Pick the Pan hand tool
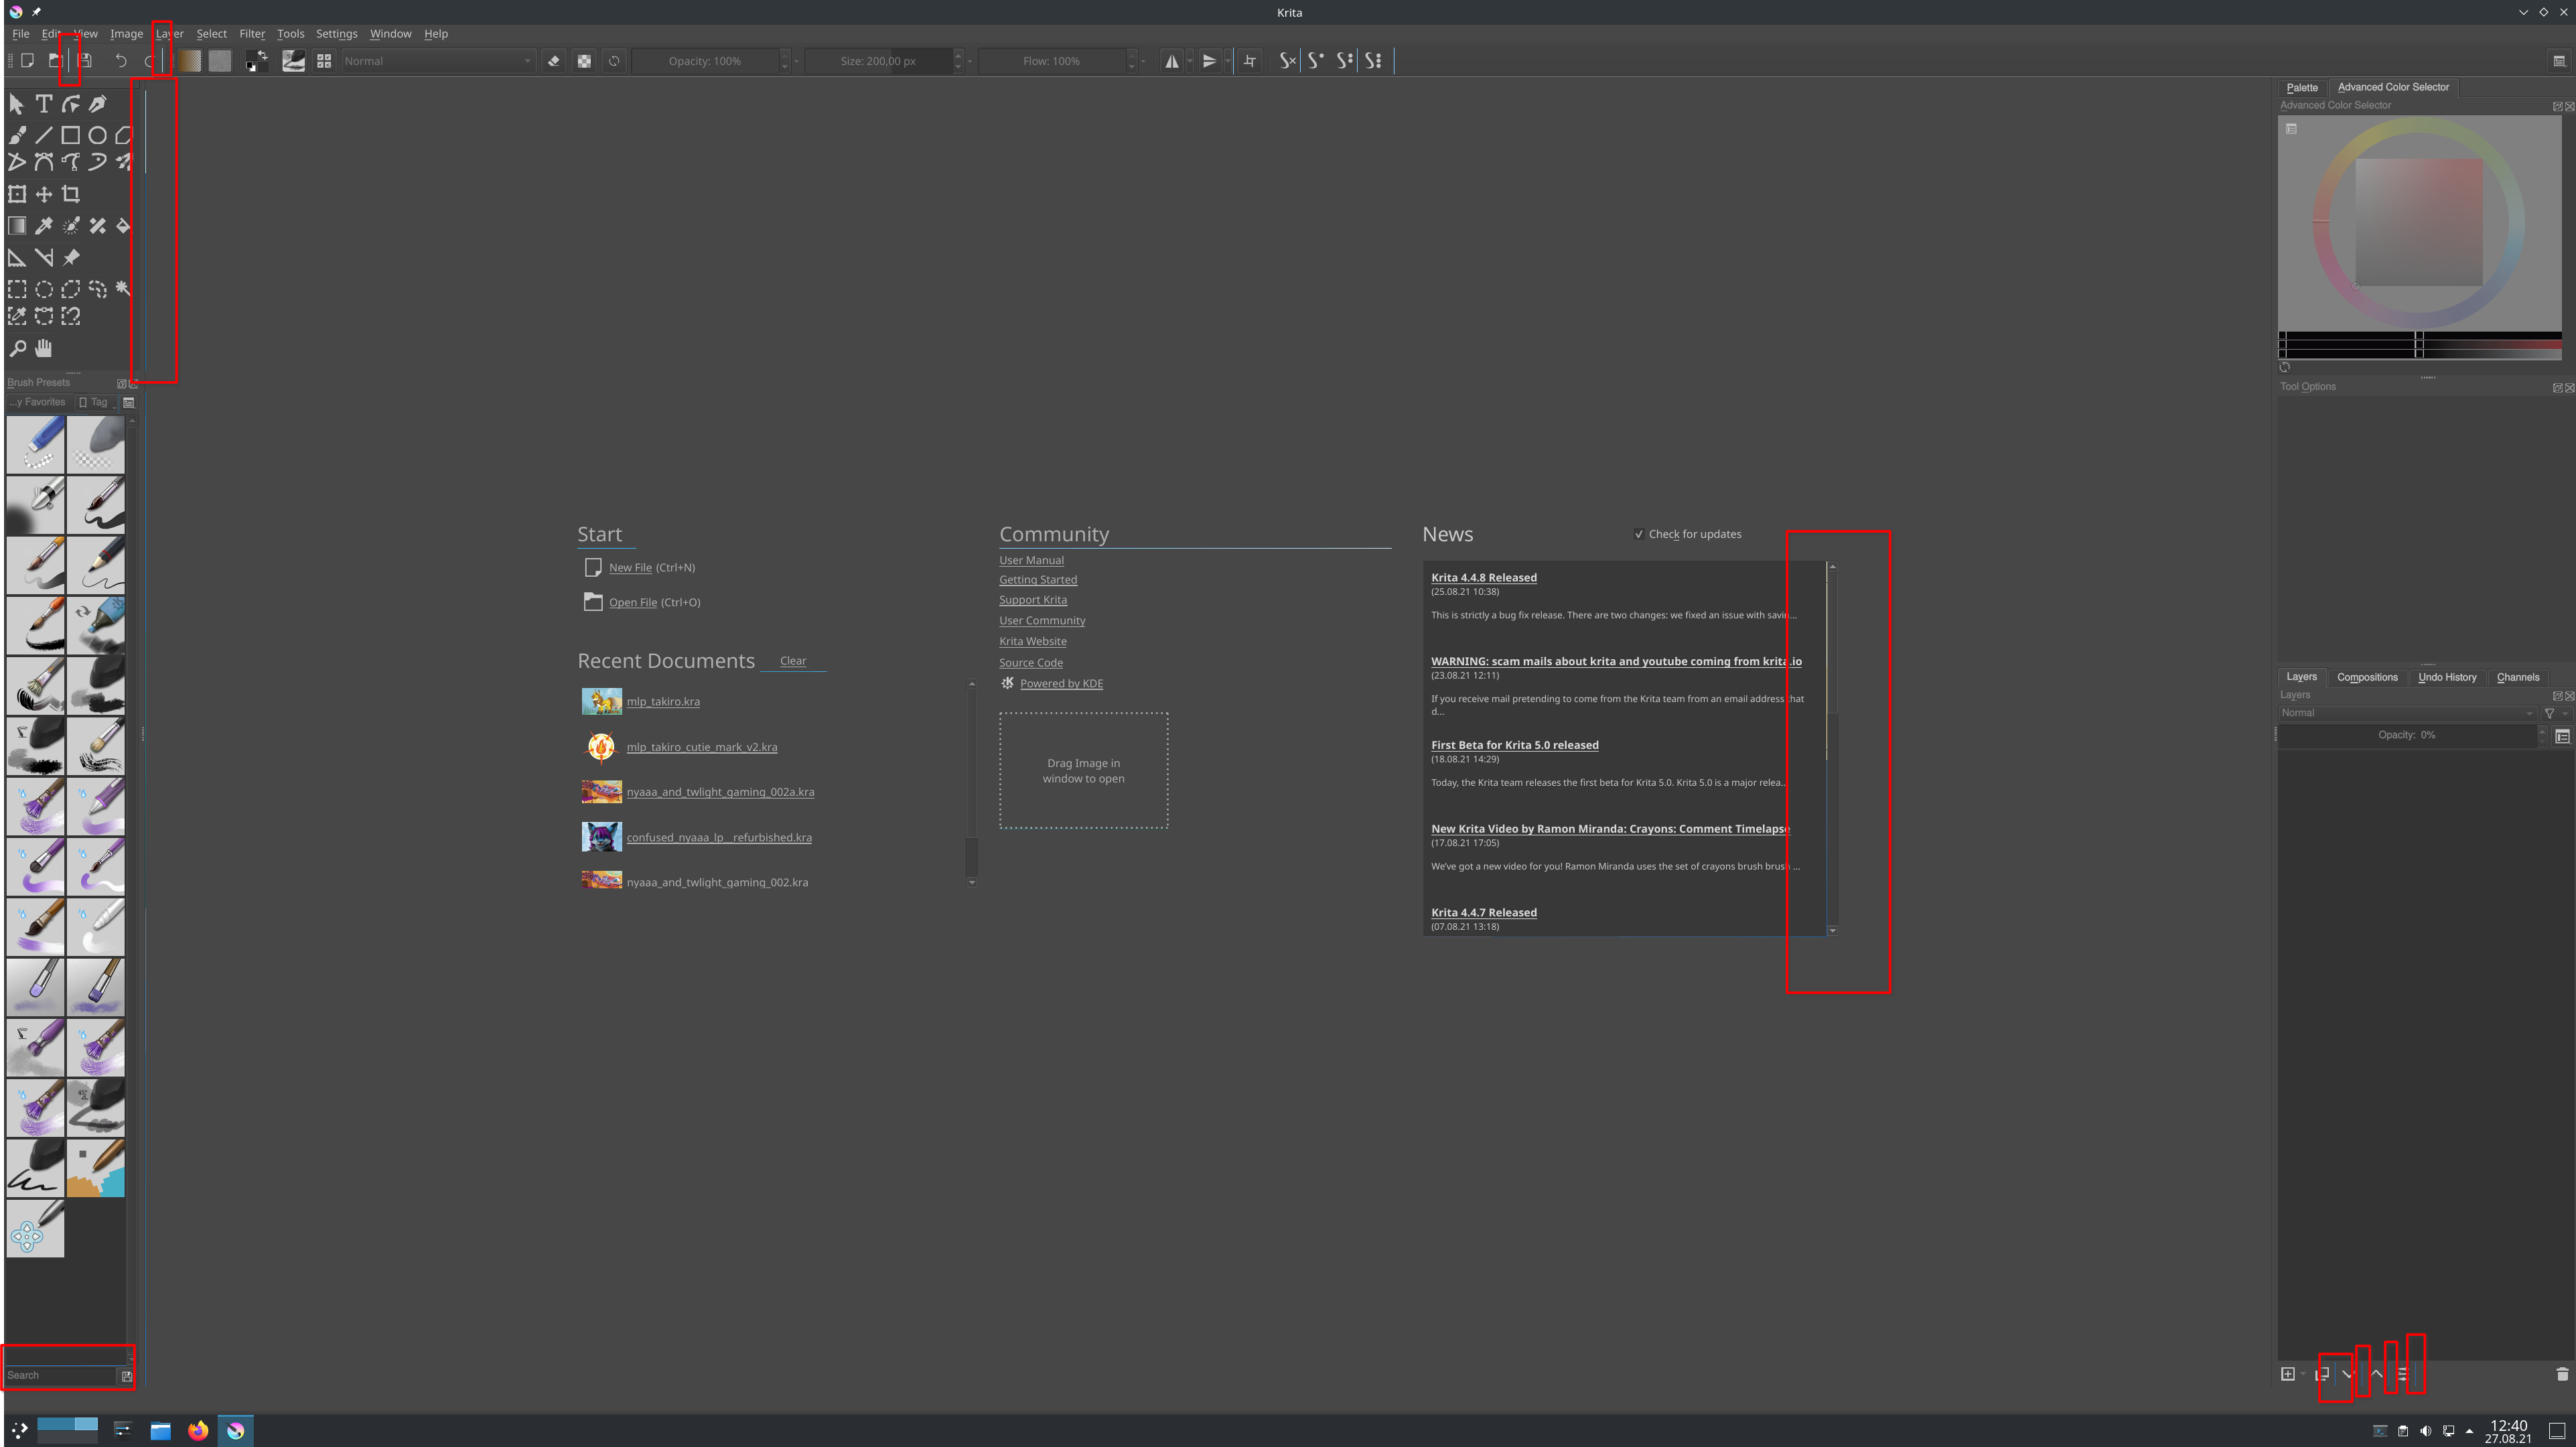Viewport: 2576px width, 1447px height. pyautogui.click(x=44, y=348)
